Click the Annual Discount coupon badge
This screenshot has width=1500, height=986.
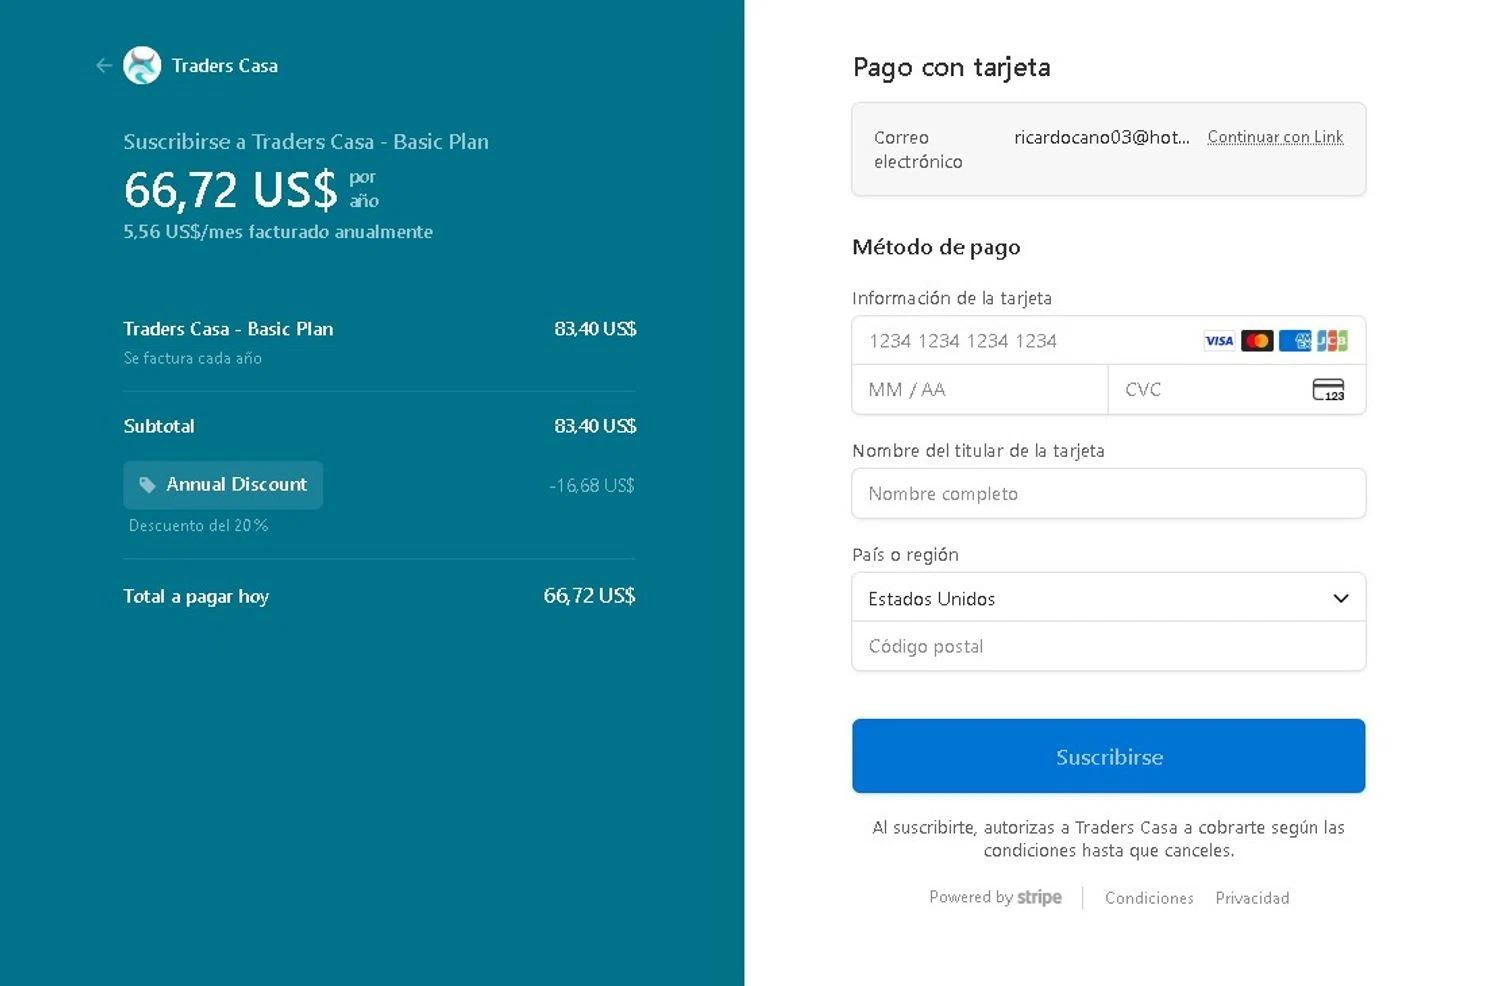pyautogui.click(x=223, y=485)
